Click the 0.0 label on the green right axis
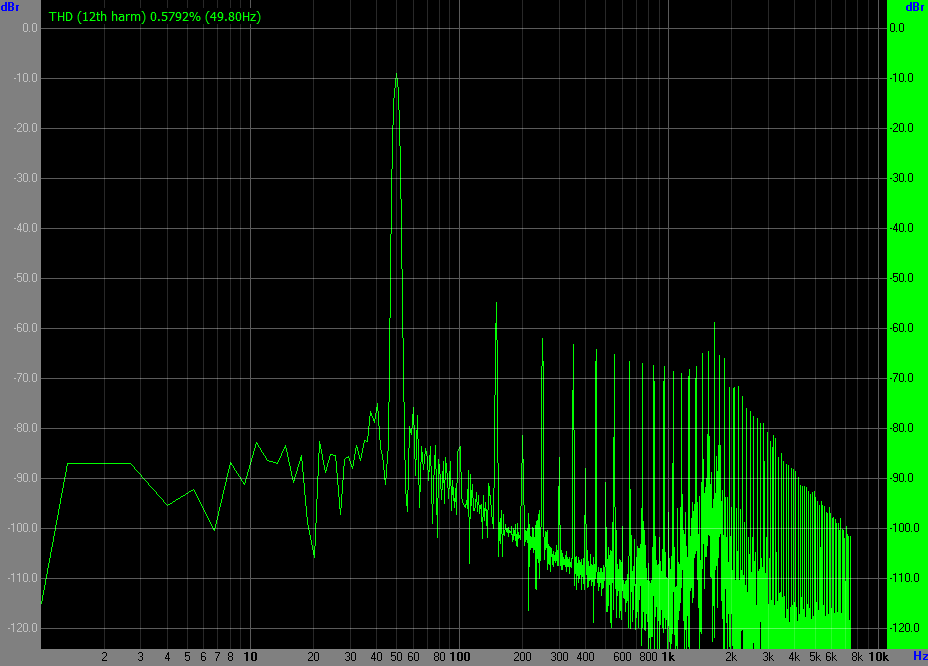 point(897,28)
